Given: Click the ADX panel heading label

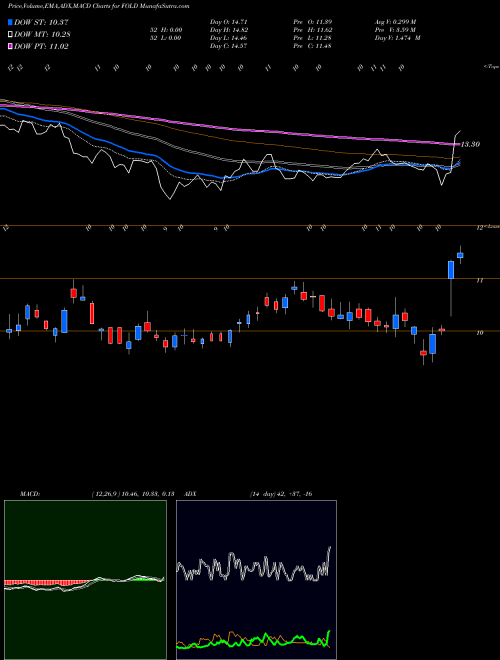Looking at the screenshot, I should click(191, 494).
